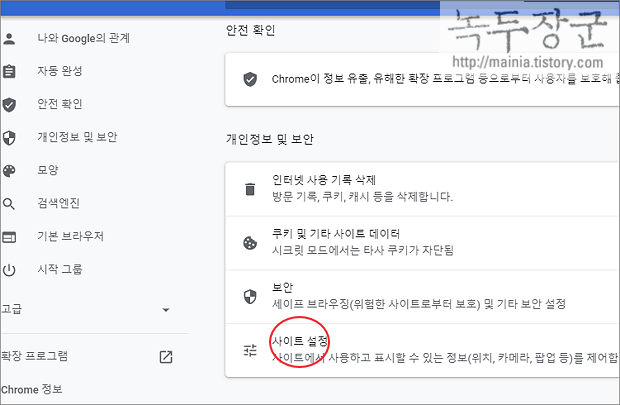620x405 pixels.
Task: Open 쿠키 및 기타 사이트 데이터 settings
Action: (x=422, y=243)
